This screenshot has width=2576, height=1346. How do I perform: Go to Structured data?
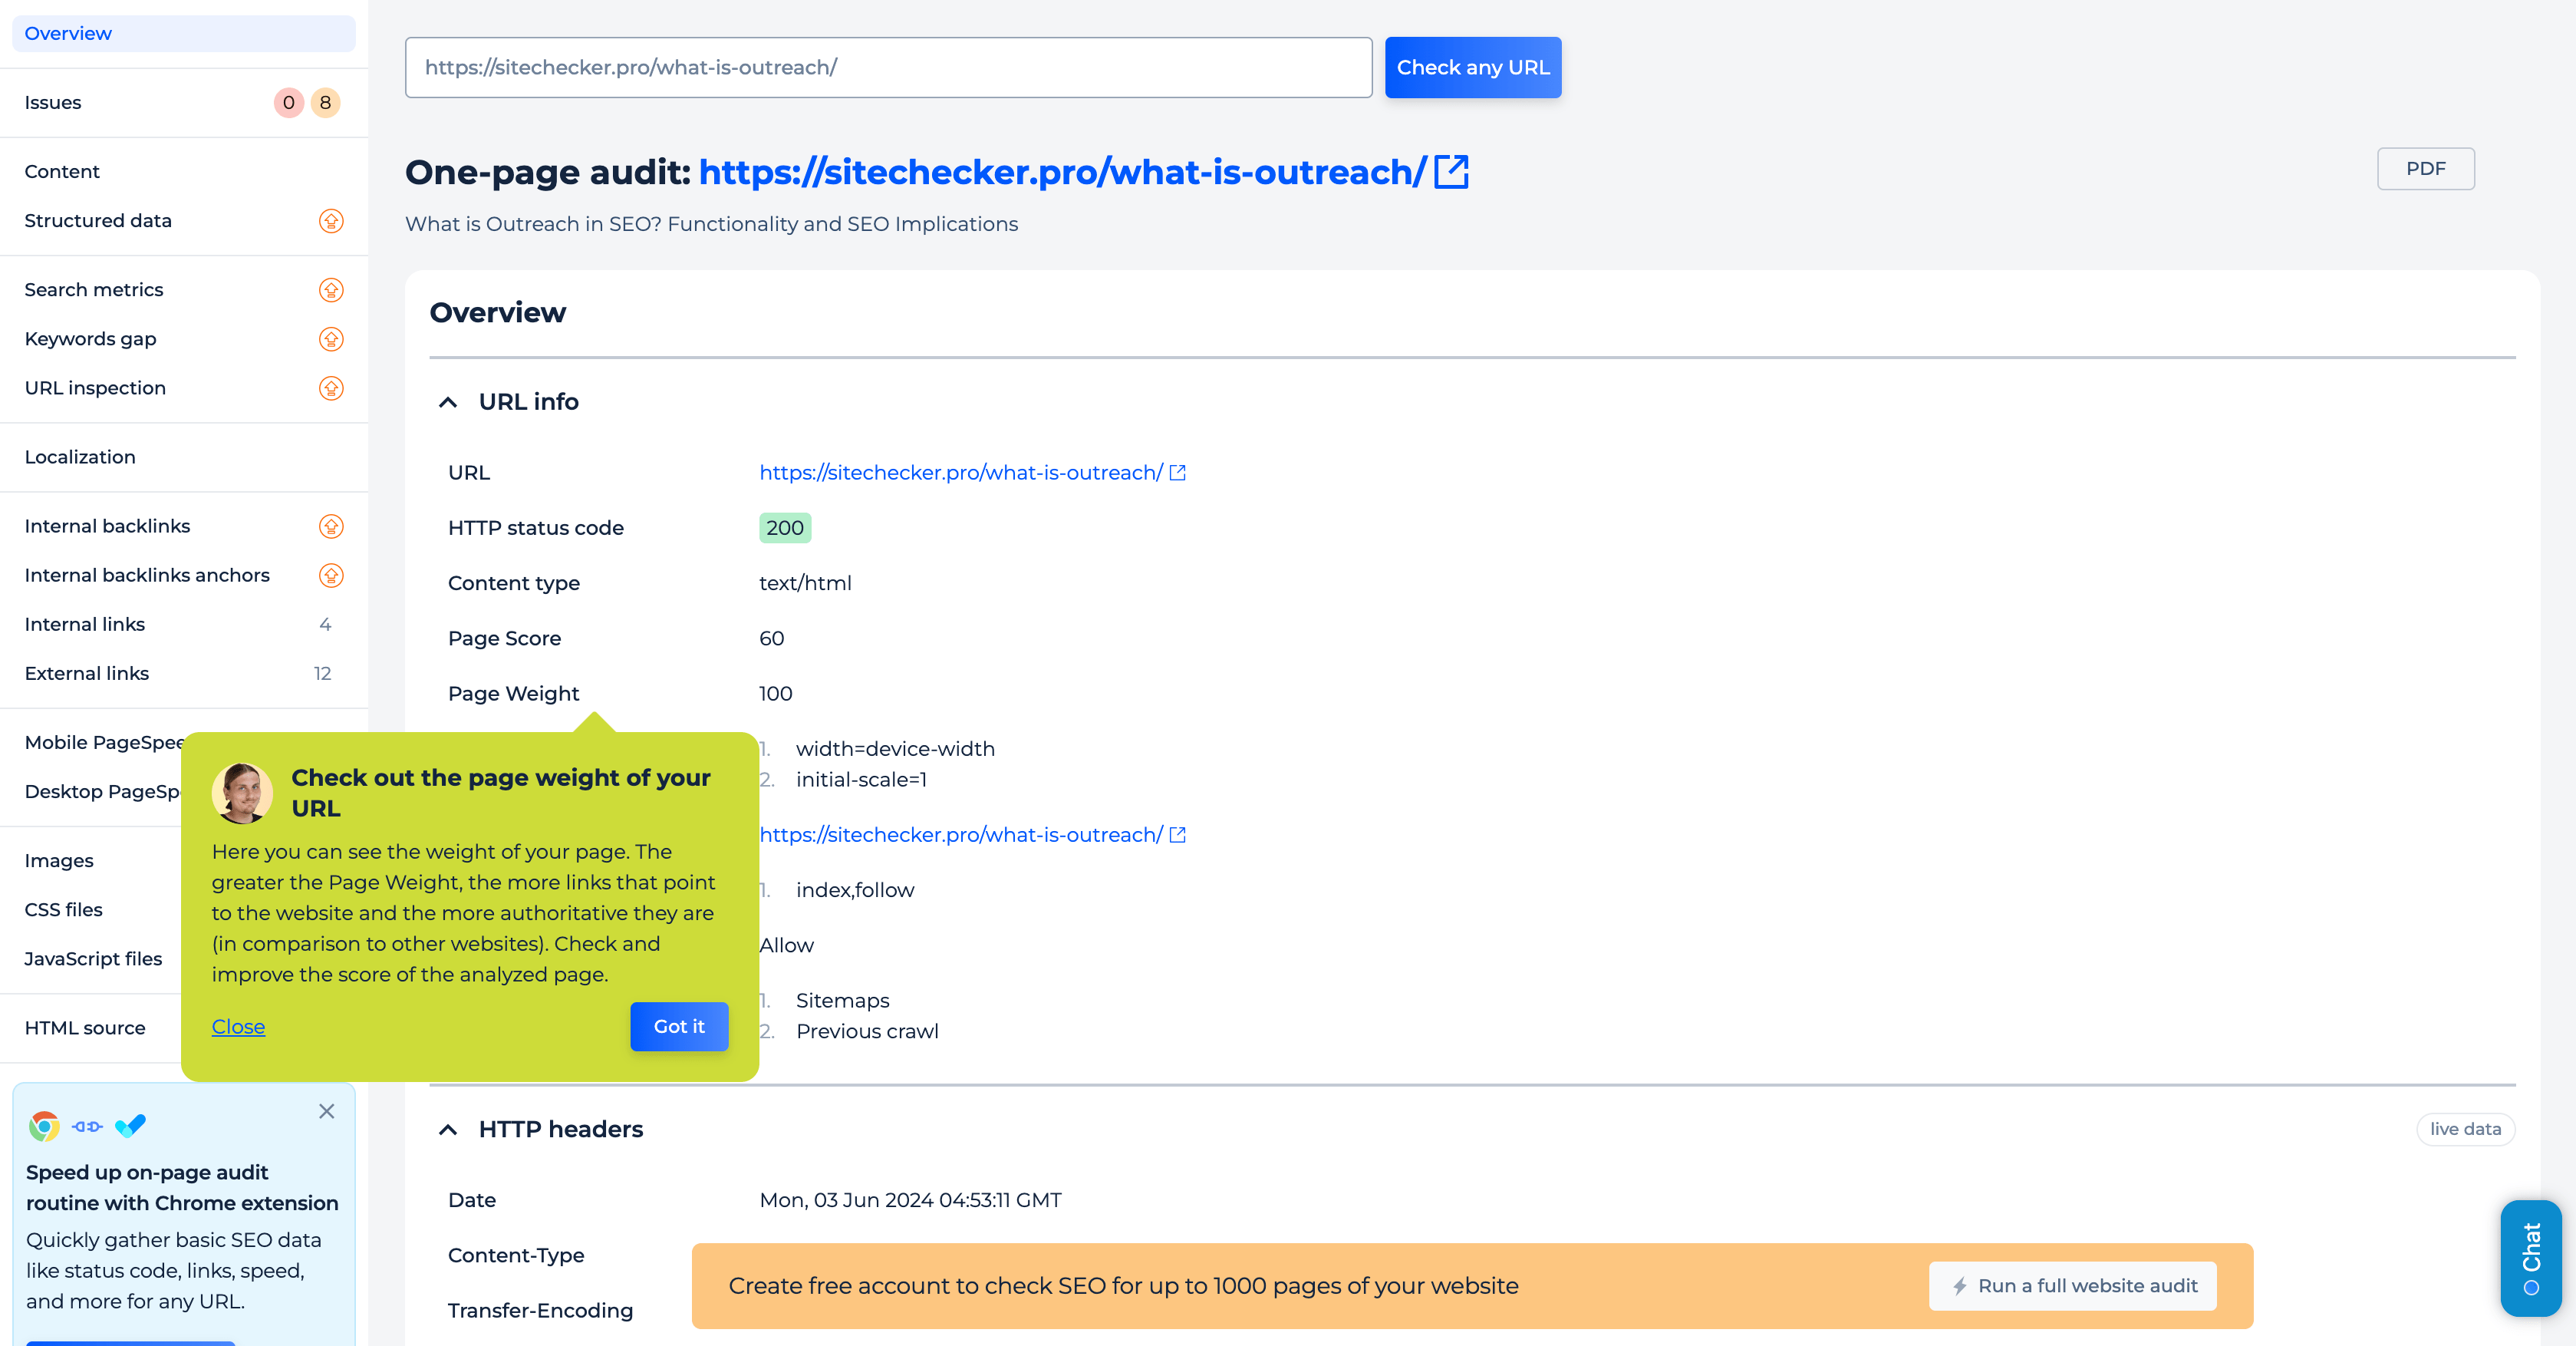click(x=98, y=220)
